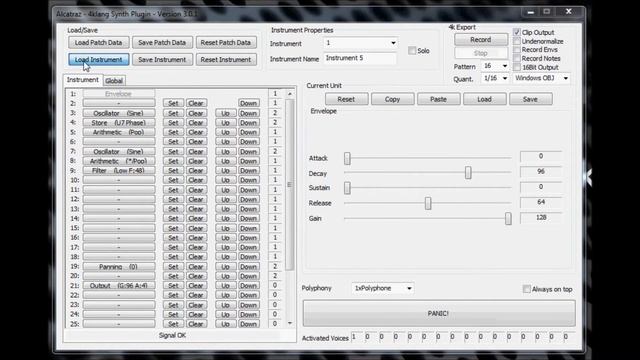The height and width of the screenshot is (360, 640).
Task: Click the Attack value field showing 0
Action: point(541,156)
